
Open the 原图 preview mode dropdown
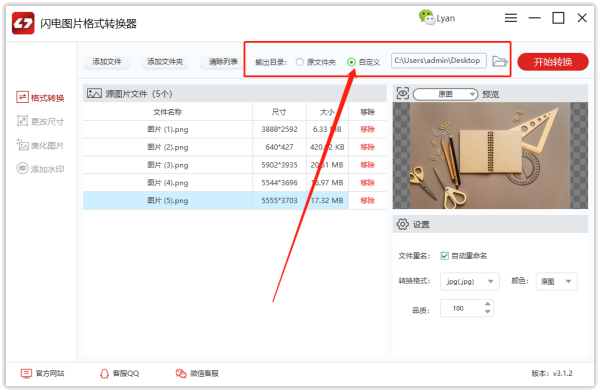(x=445, y=94)
